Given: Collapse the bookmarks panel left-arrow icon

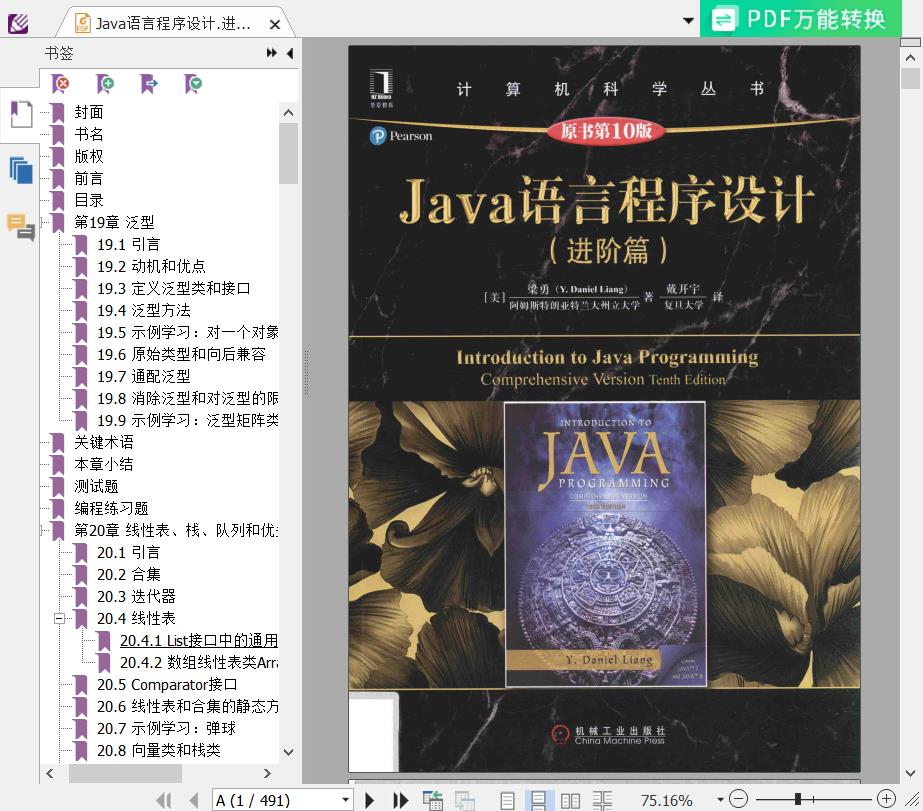Looking at the screenshot, I should point(290,53).
